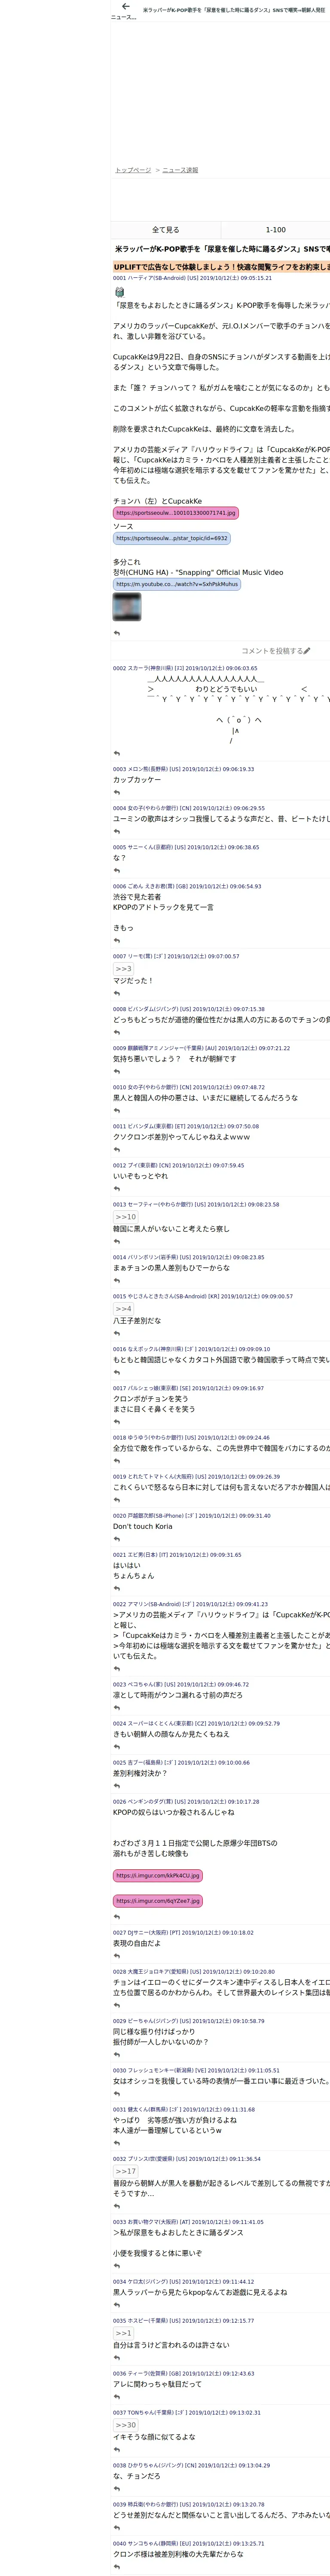Reply to post 0003 メロン熊 with arrow icon
330x2576 pixels.
tap(117, 793)
